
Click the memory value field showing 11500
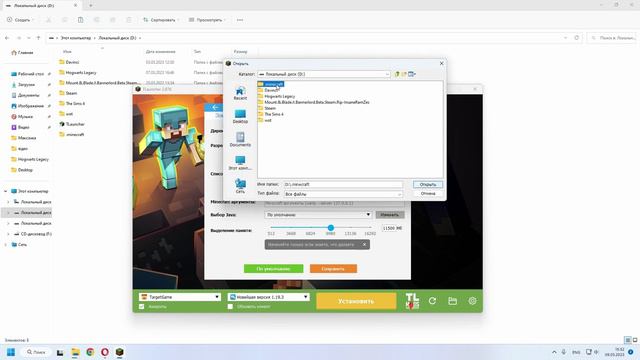pos(393,228)
